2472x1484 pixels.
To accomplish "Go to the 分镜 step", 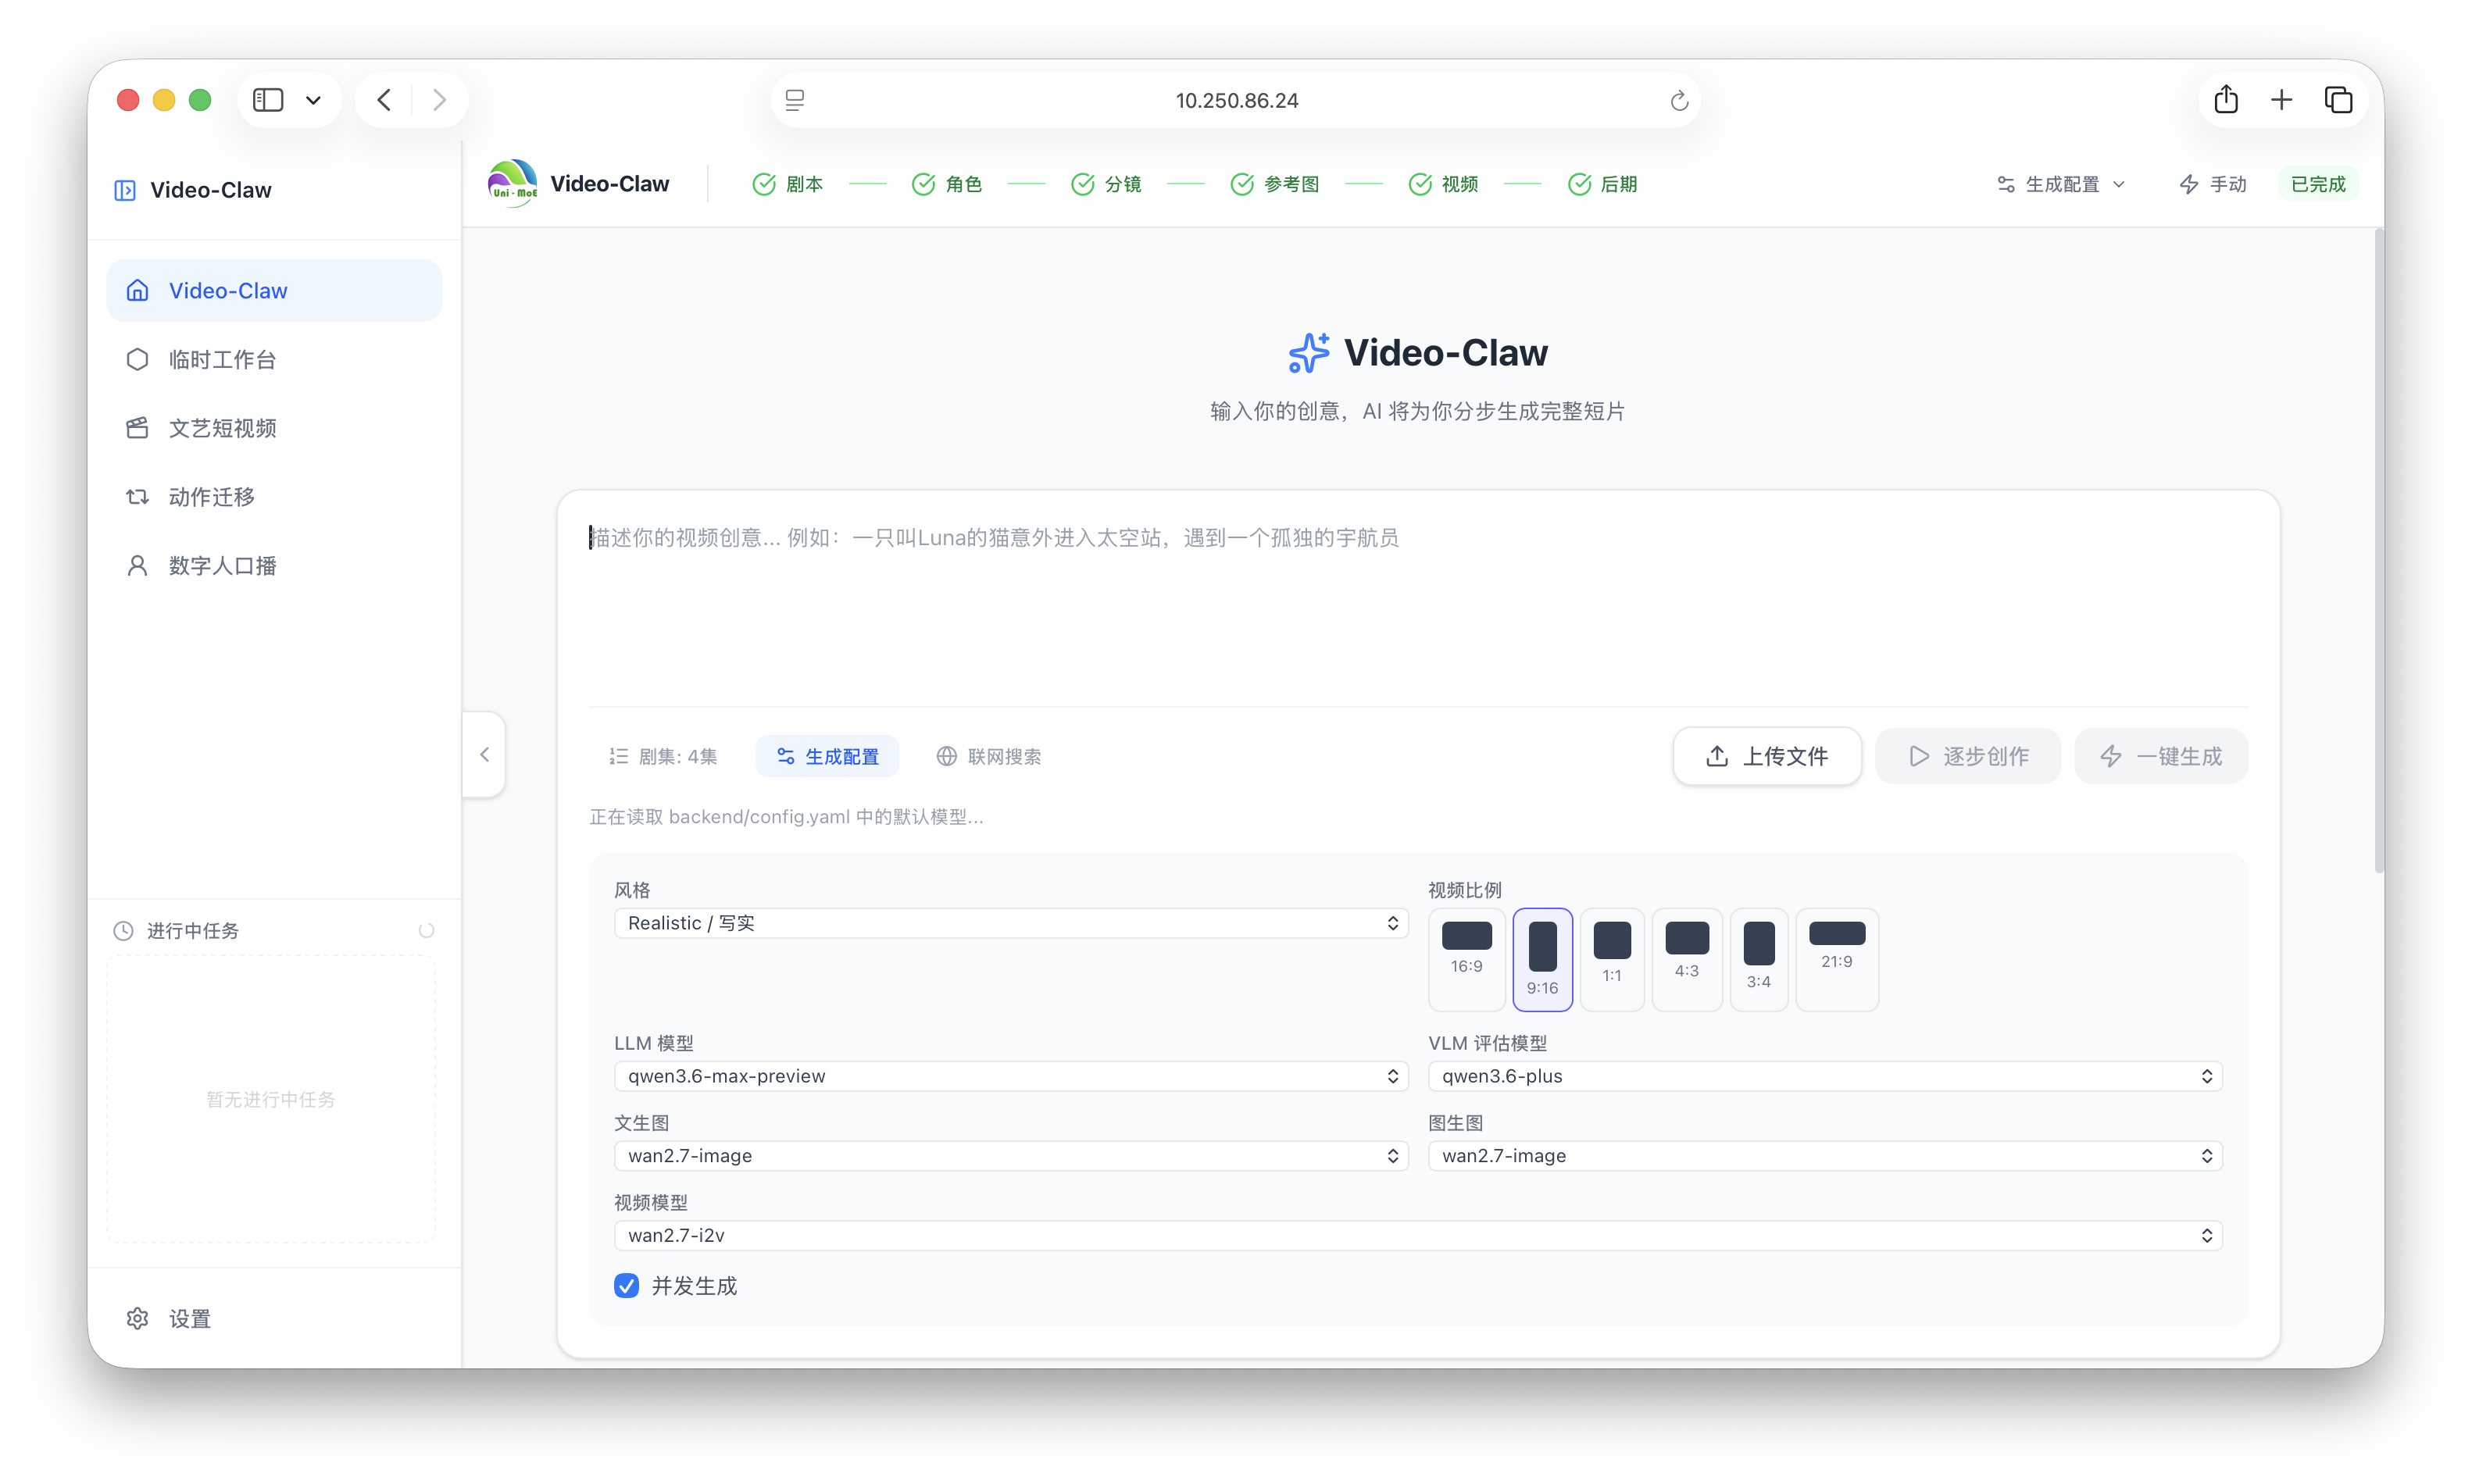I will point(1106,184).
